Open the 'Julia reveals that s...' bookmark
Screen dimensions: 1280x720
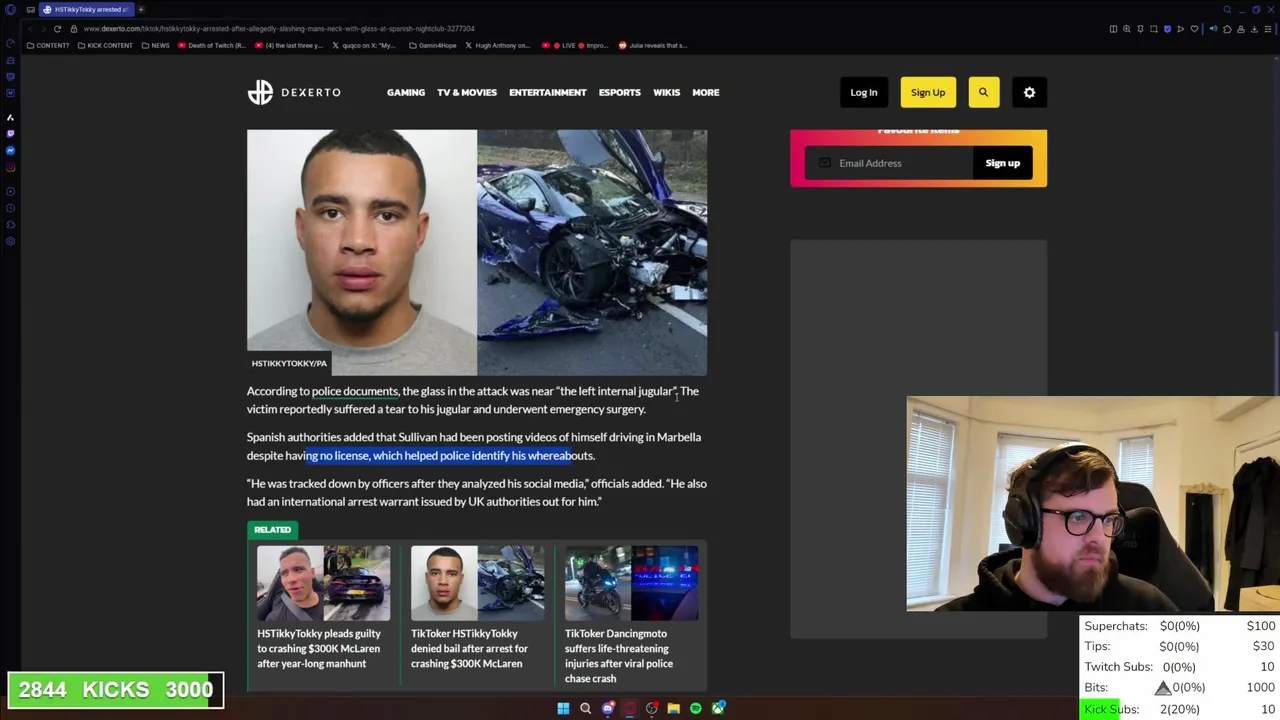(x=653, y=45)
